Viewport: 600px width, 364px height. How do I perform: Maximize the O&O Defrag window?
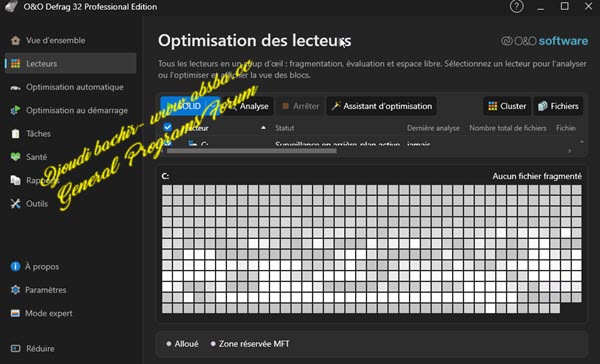click(x=564, y=7)
